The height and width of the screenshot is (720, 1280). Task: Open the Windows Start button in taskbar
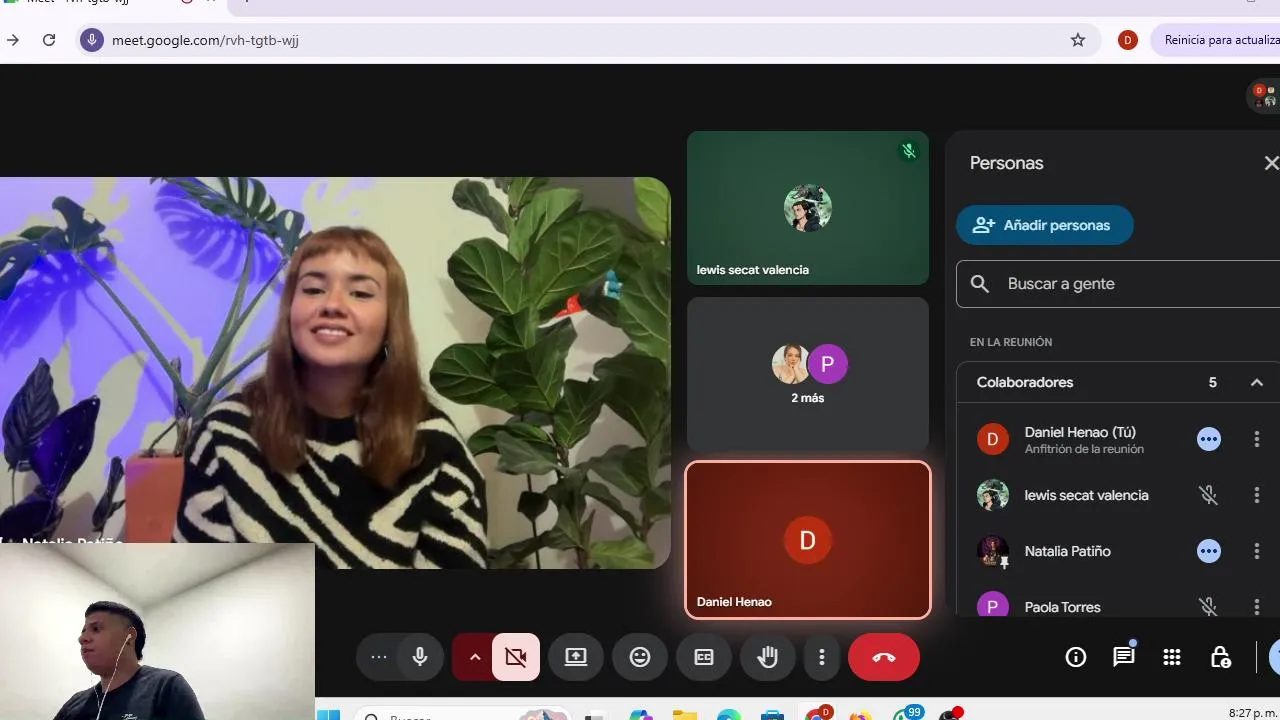(328, 715)
